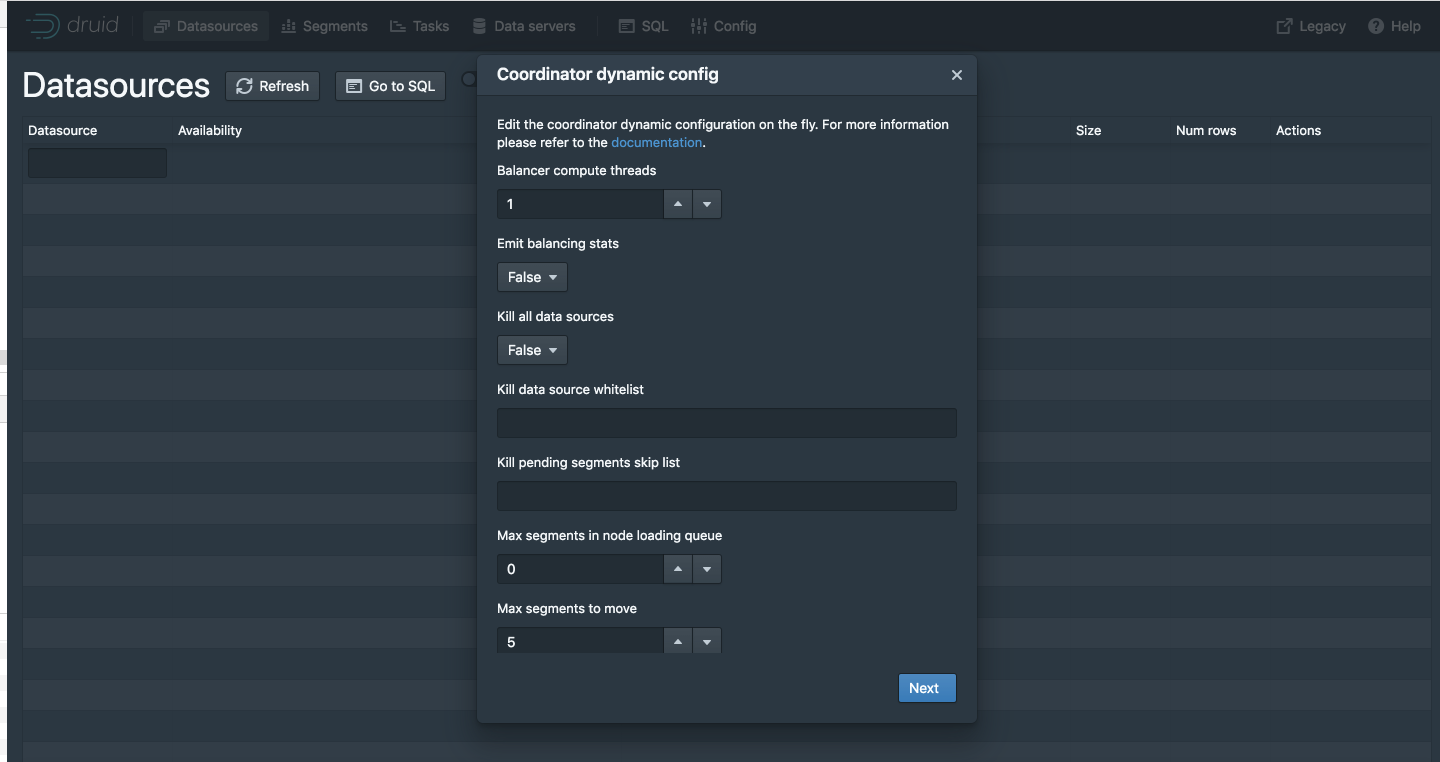This screenshot has width=1440, height=762.
Task: Open Emit balancing stats dropdown
Action: click(532, 277)
